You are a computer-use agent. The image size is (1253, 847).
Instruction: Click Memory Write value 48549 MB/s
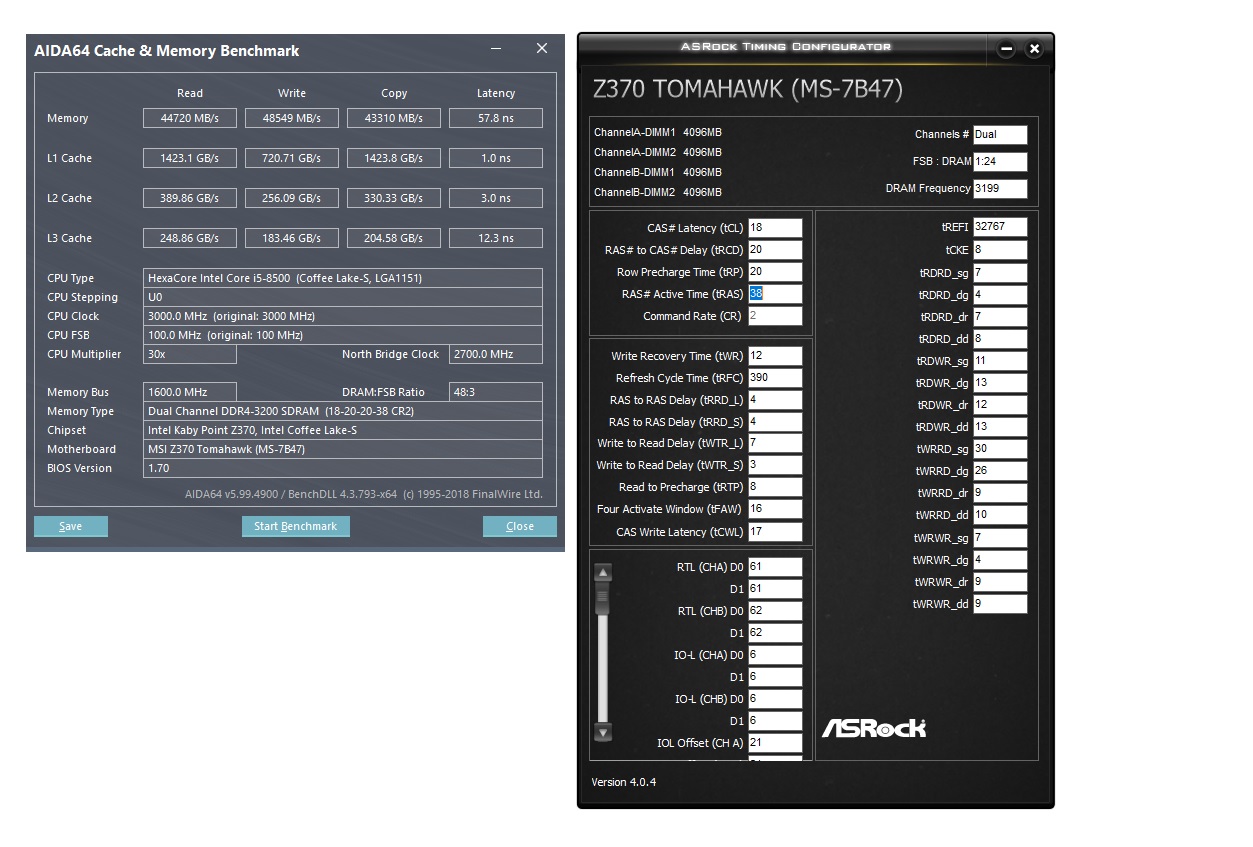click(292, 118)
